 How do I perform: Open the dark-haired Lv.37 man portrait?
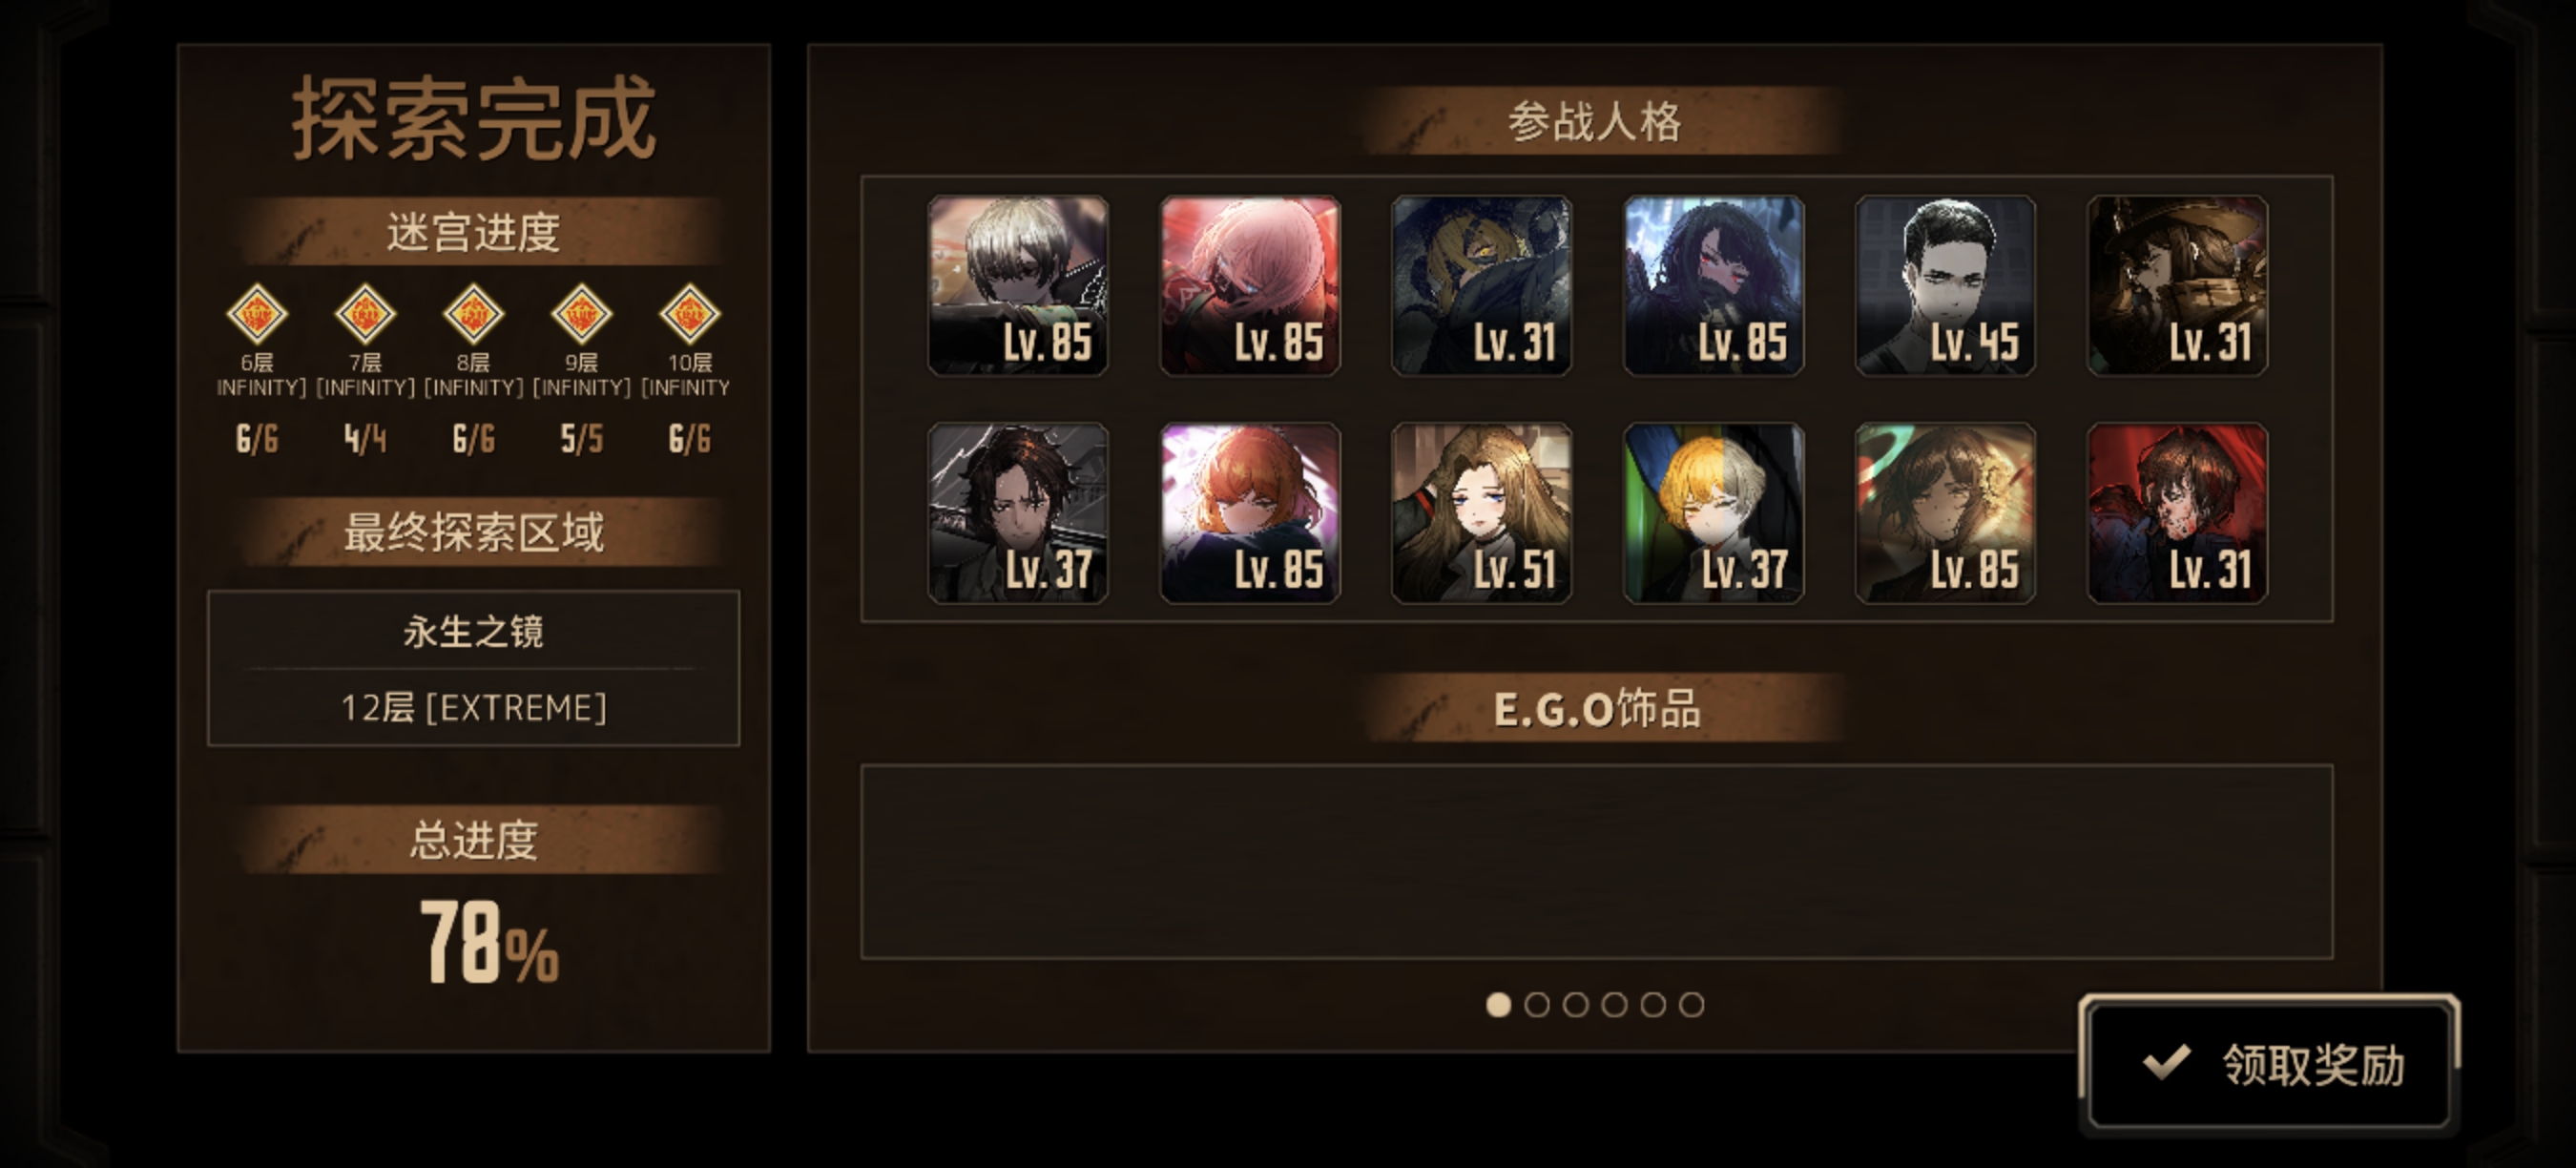click(x=1018, y=513)
